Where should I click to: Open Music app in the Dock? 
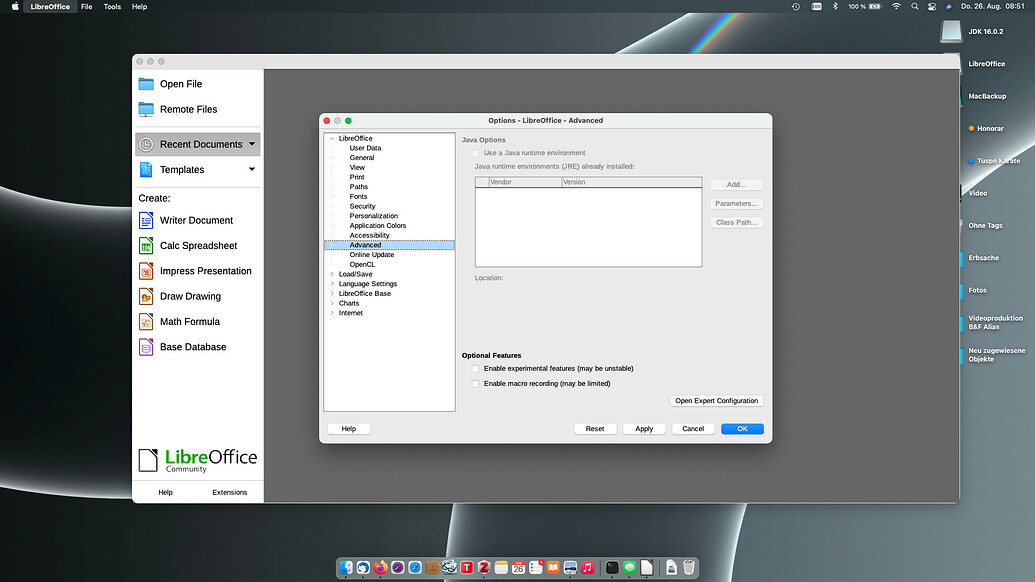coord(587,567)
